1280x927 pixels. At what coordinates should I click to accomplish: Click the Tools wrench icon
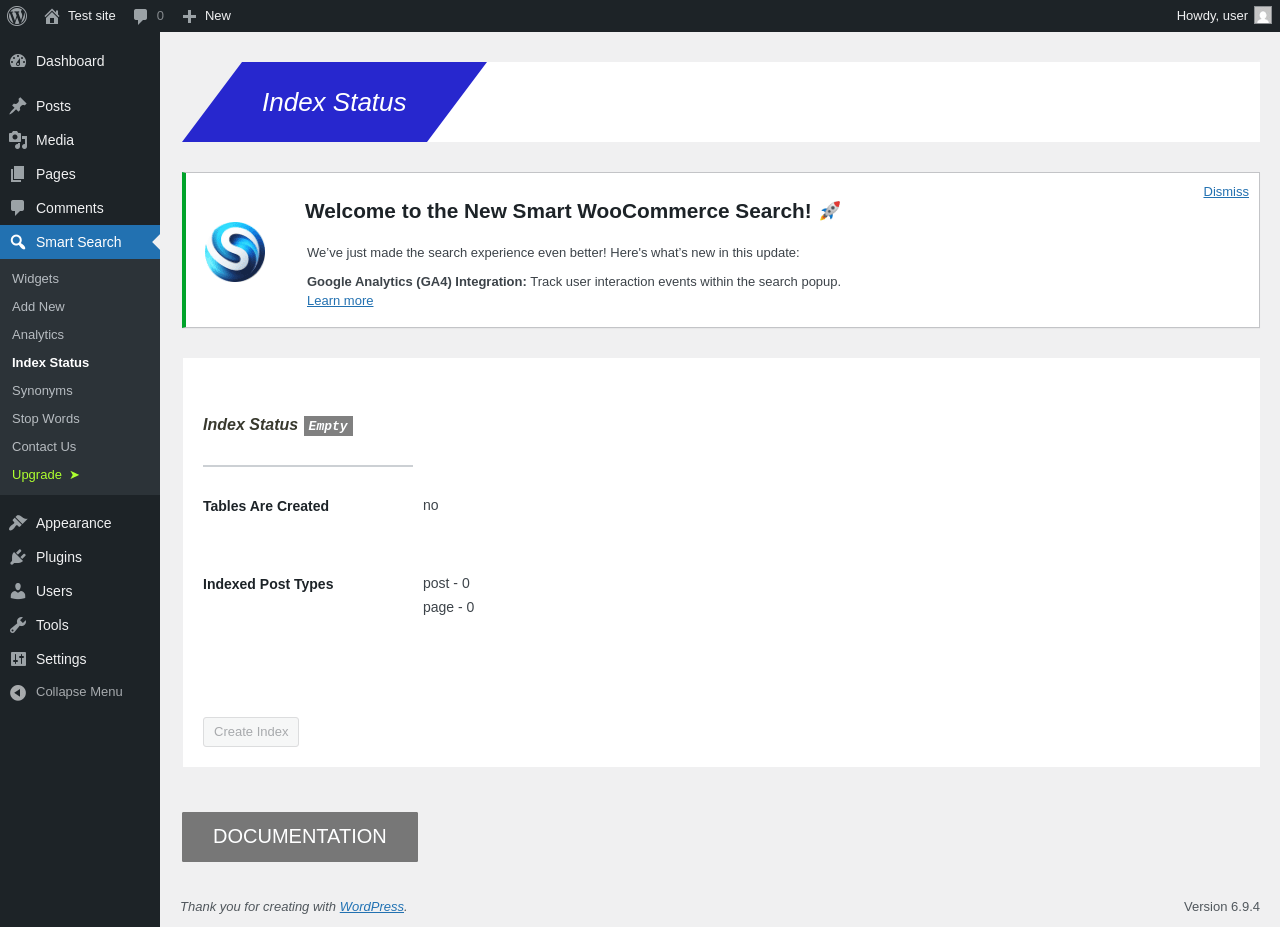point(18,625)
